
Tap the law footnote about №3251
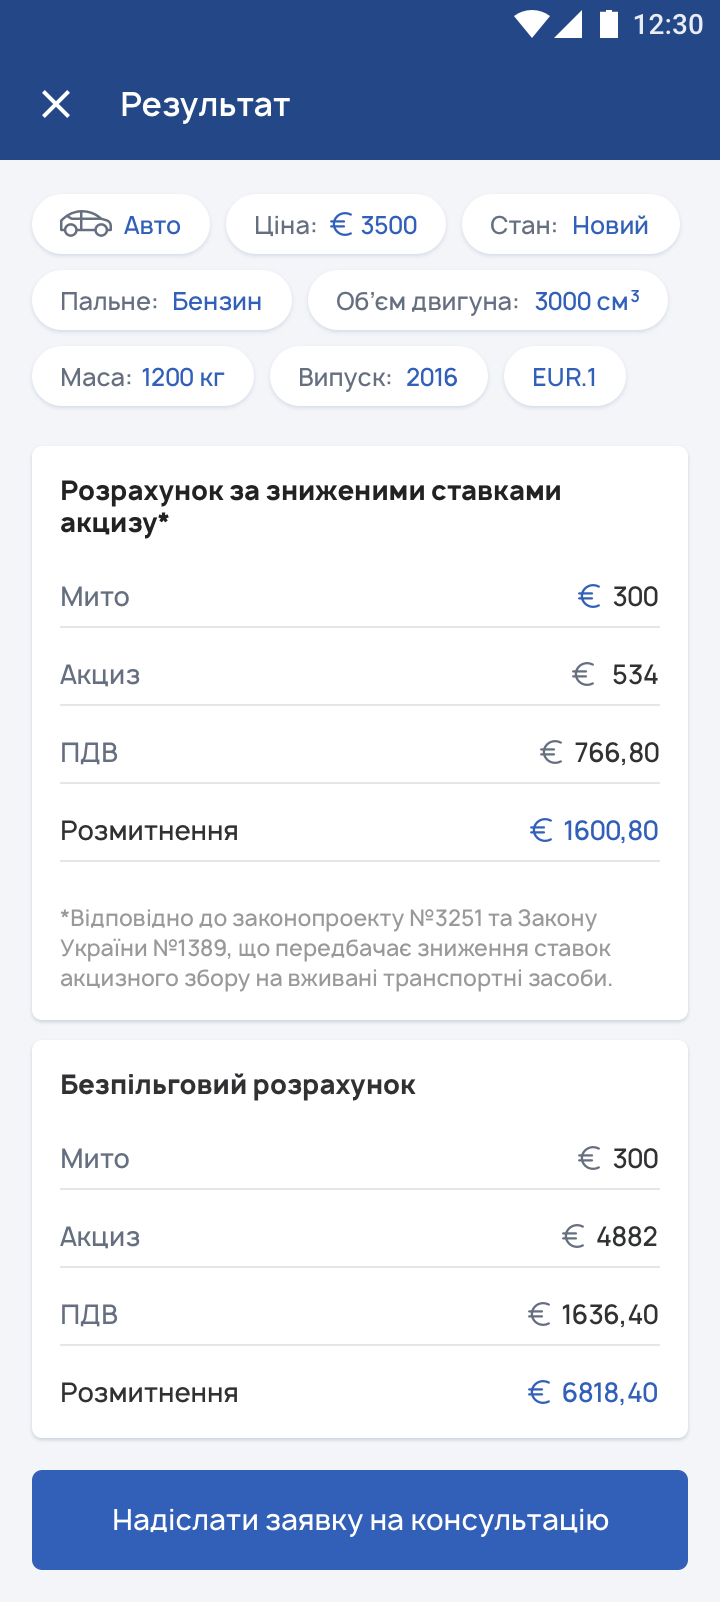(336, 948)
